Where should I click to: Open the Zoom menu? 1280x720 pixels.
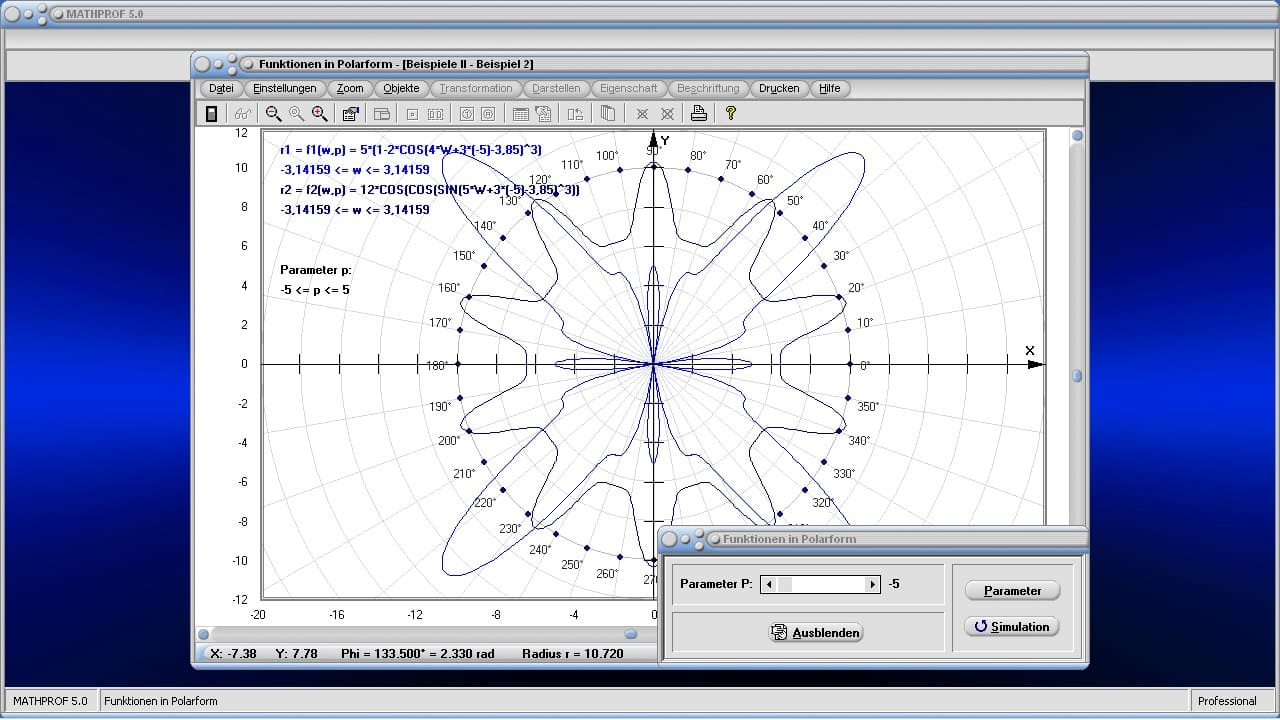pos(350,88)
